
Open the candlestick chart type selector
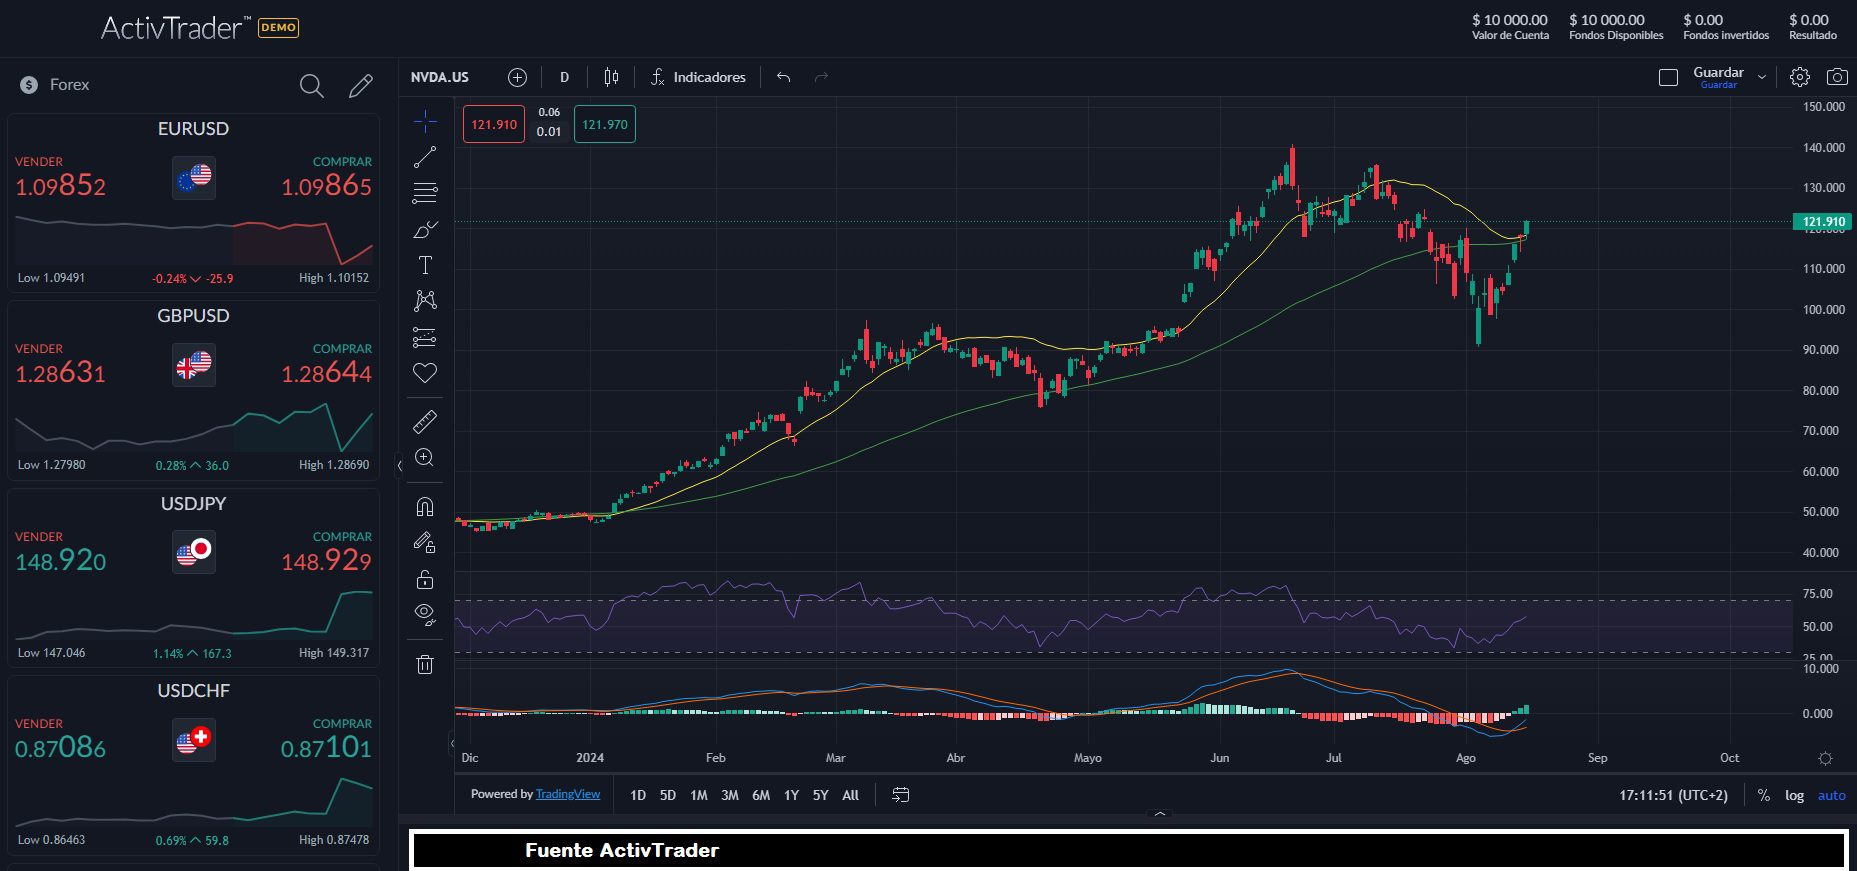point(611,77)
